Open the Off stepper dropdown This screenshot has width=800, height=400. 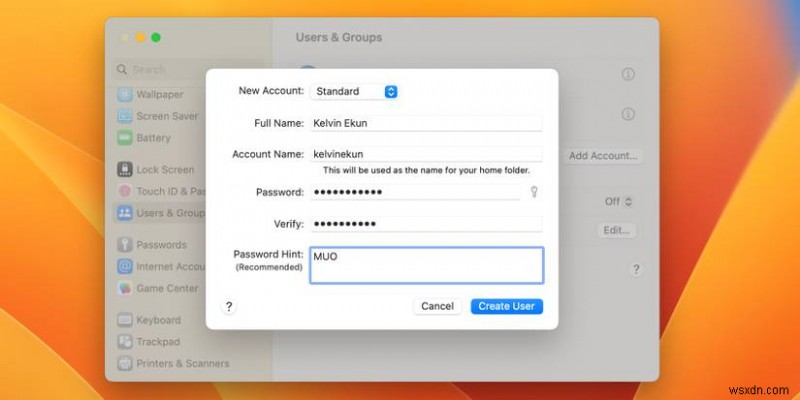618,202
